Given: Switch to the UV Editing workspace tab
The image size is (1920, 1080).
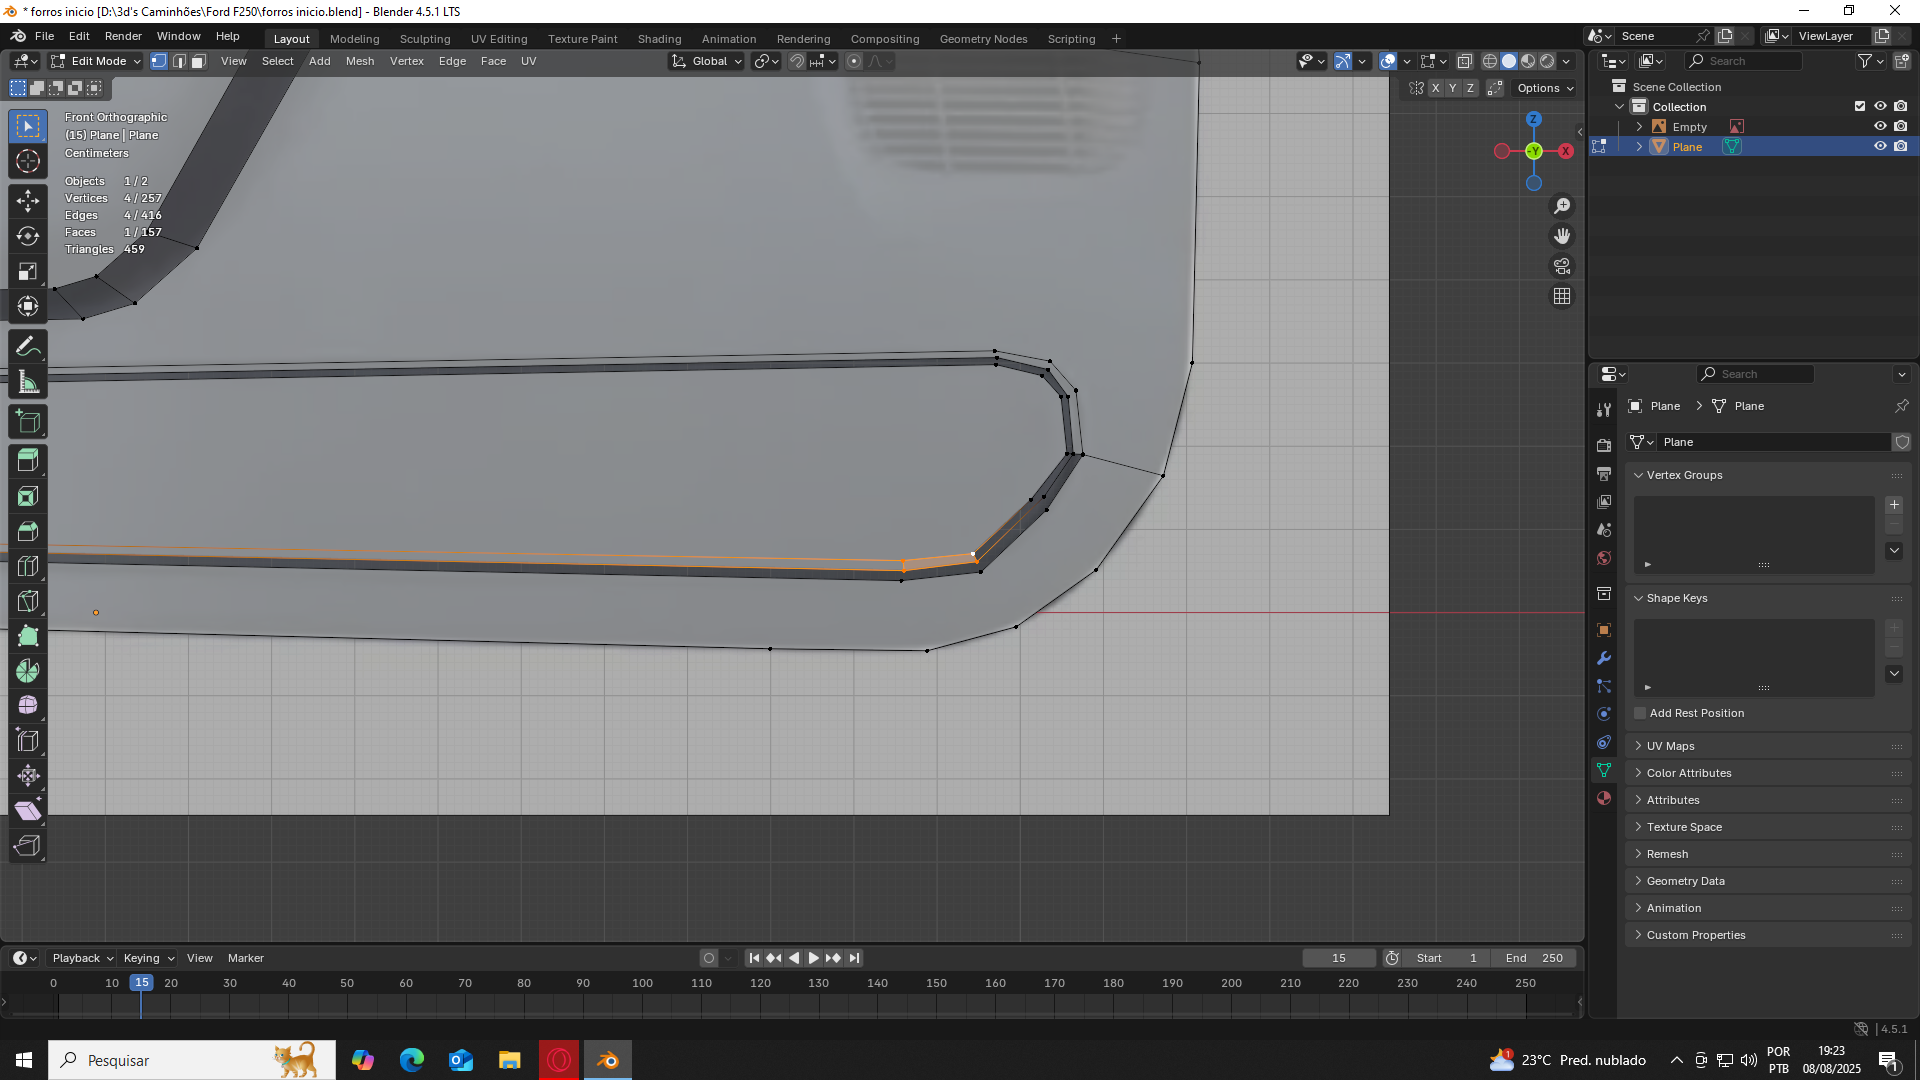Looking at the screenshot, I should click(498, 39).
